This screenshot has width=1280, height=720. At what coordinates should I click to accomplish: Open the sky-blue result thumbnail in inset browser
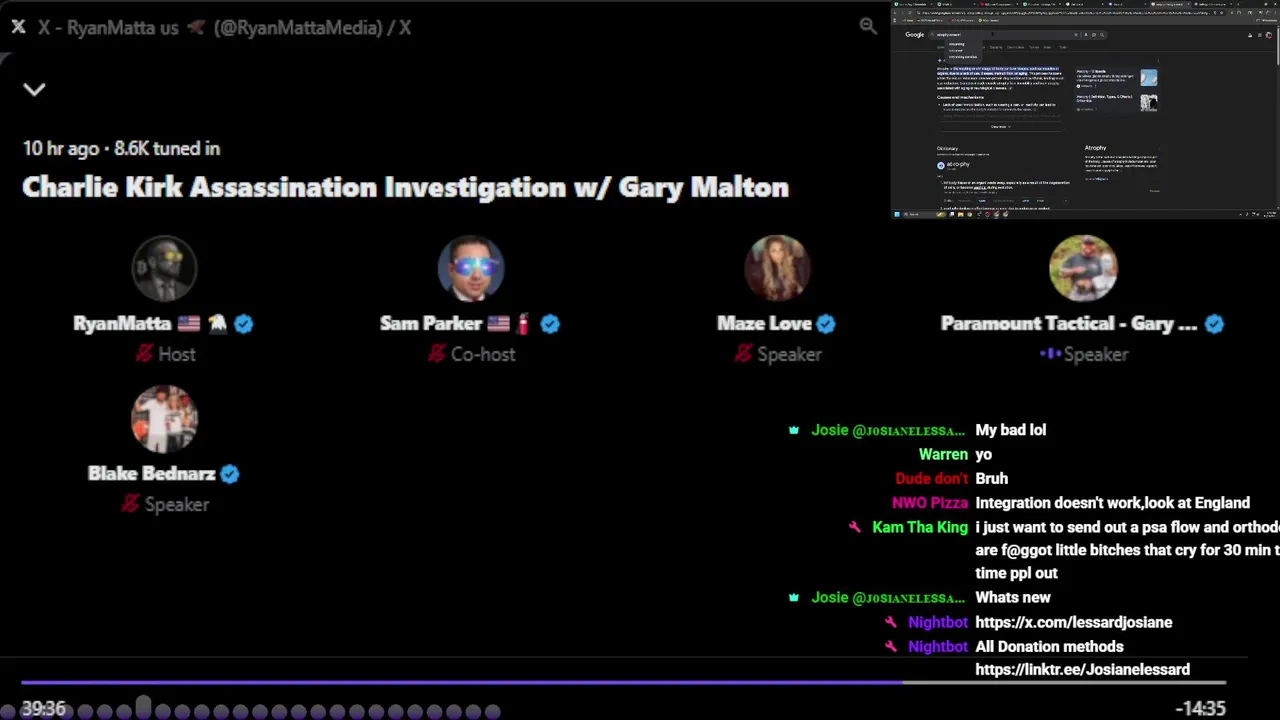click(x=1149, y=78)
